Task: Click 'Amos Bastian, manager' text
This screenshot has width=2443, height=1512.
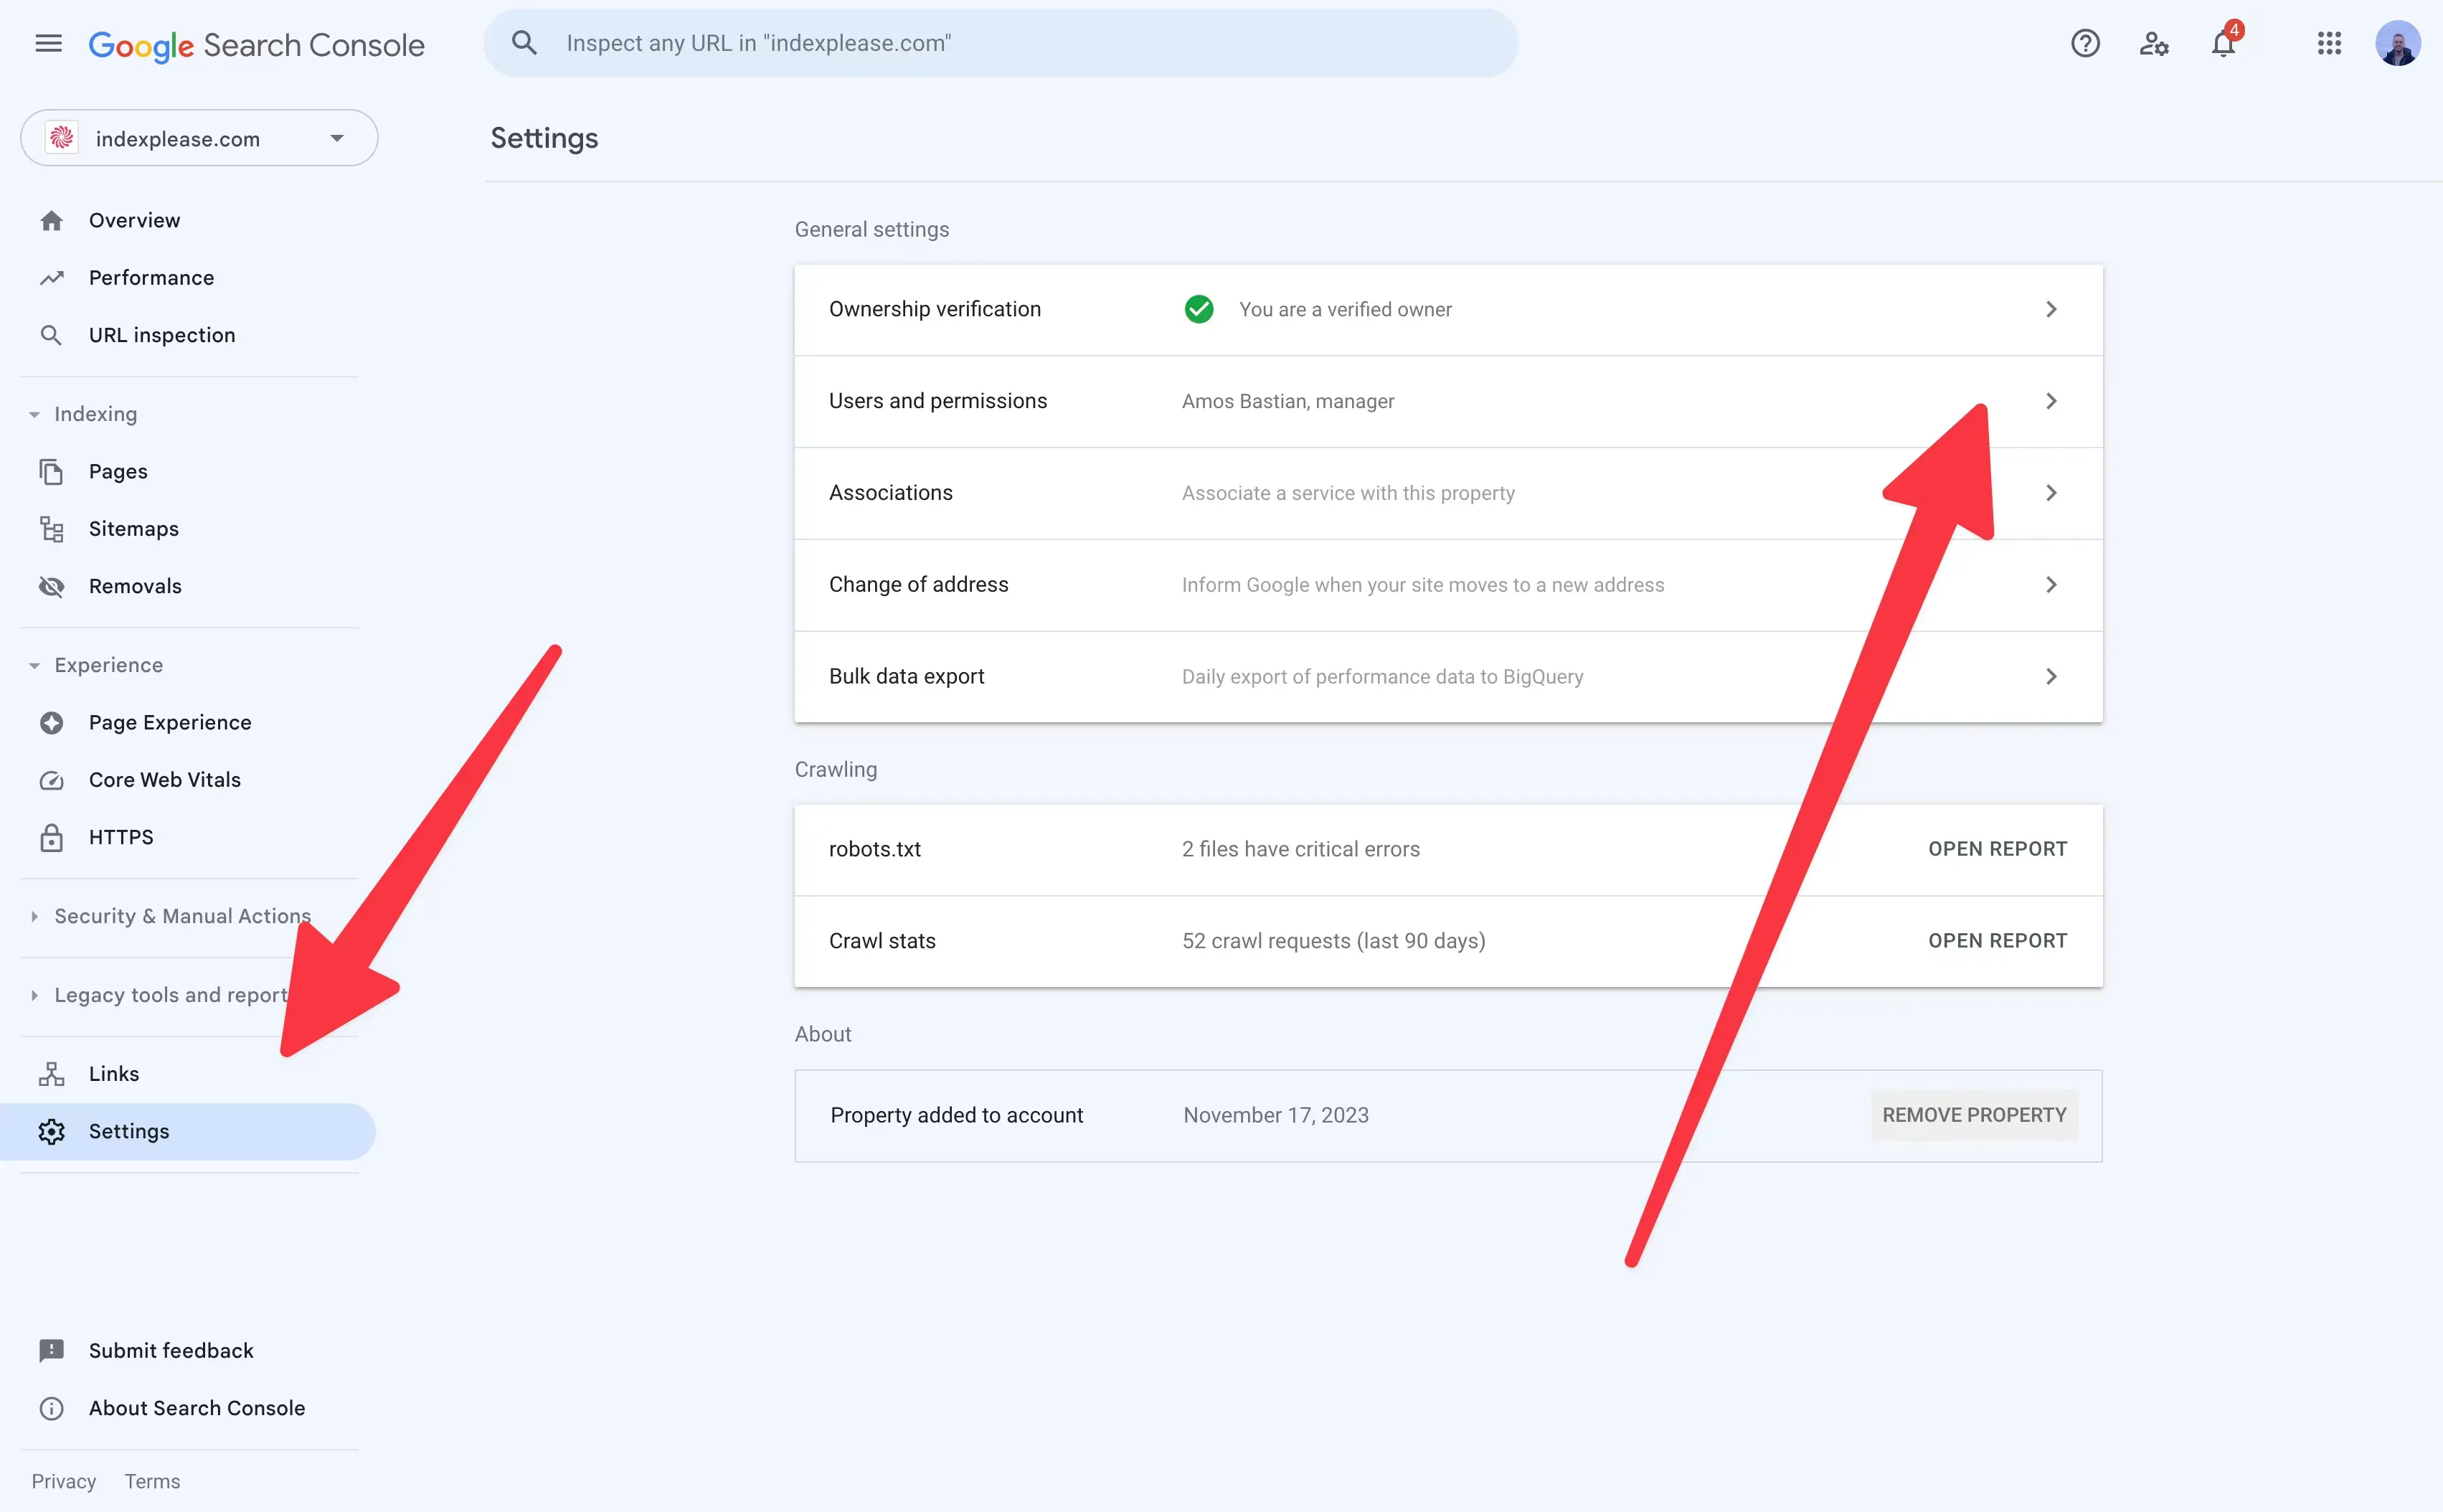Action: click(1287, 401)
